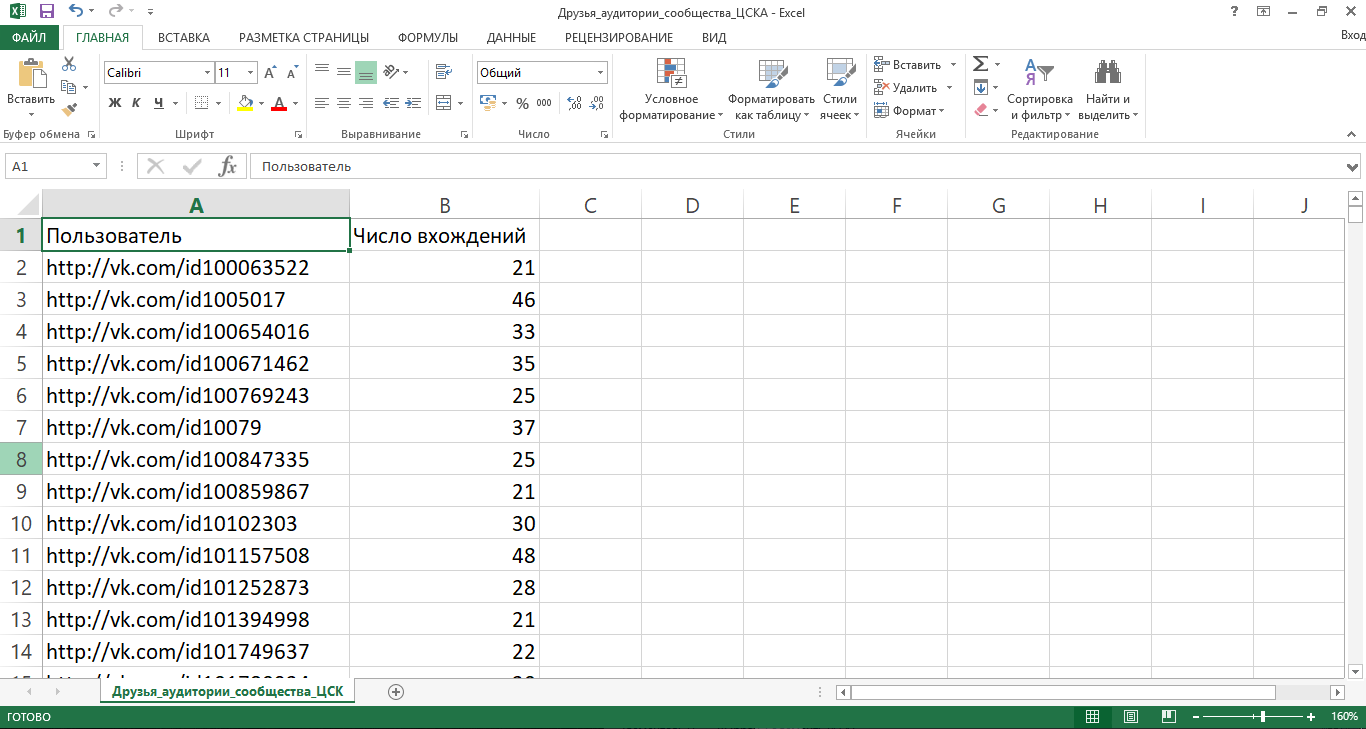Switch to the ВСТАВКА ribbon tab
Viewport: 1366px width, 729px height.
coord(184,37)
